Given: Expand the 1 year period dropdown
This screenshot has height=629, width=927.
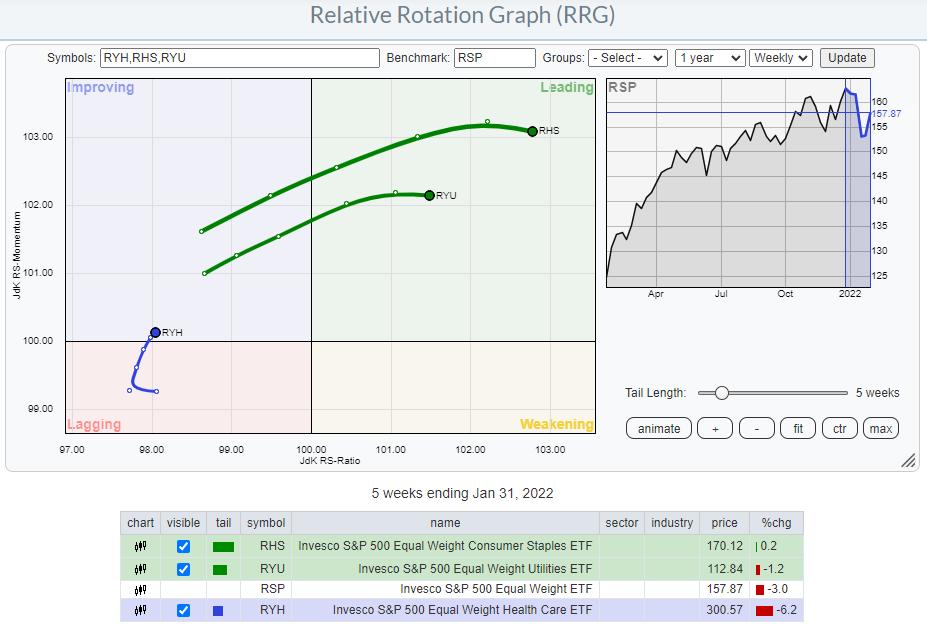Looking at the screenshot, I should [710, 58].
